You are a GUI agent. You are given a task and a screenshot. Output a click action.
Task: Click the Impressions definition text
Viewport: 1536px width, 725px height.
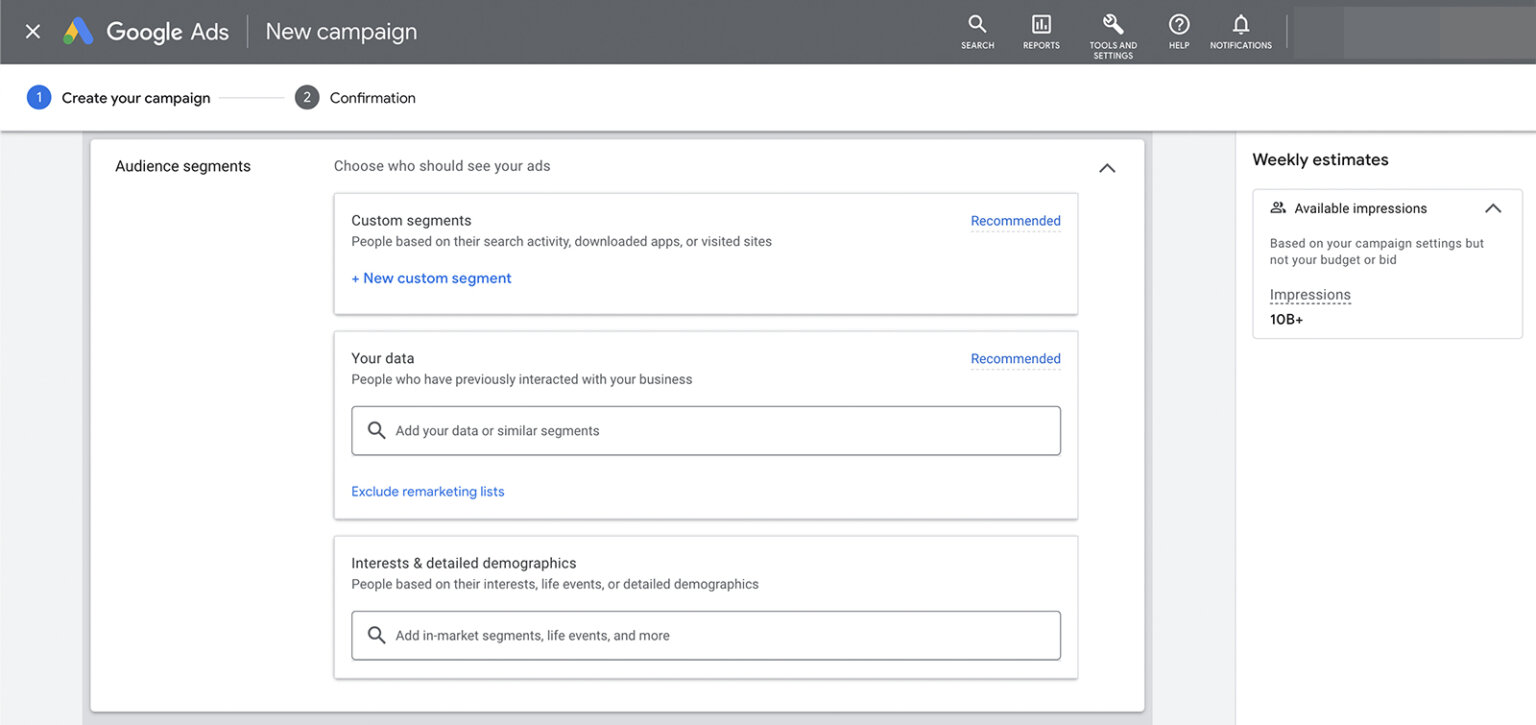pos(1310,294)
